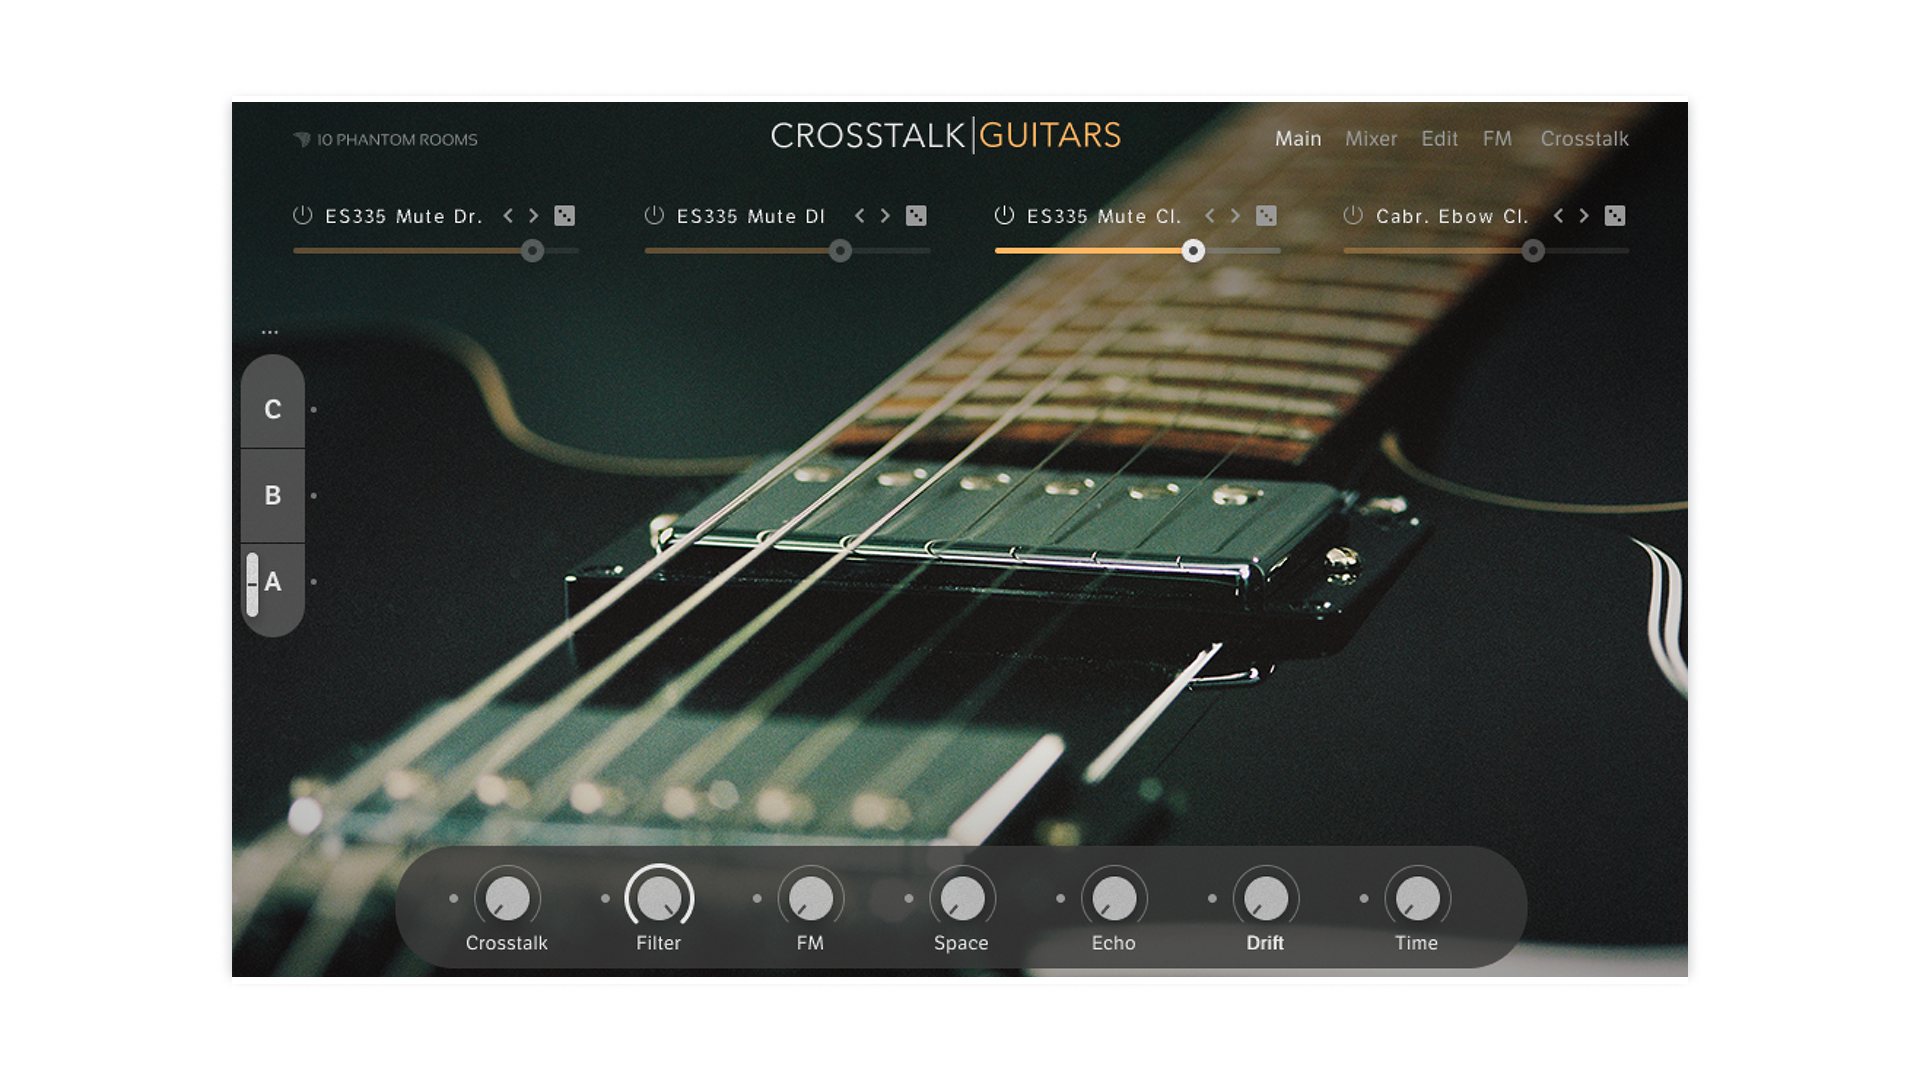Viewport: 1920px width, 1080px height.
Task: Select the next patch for ES335 Mute Dr.
Action: 532,215
